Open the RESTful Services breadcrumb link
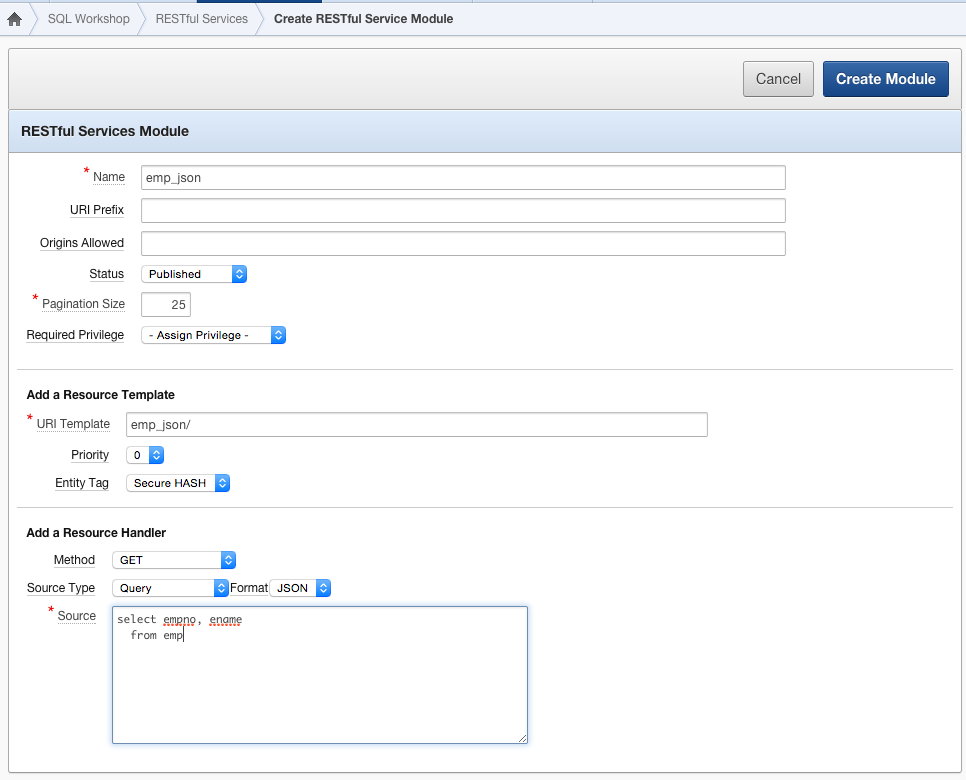 click(x=203, y=18)
